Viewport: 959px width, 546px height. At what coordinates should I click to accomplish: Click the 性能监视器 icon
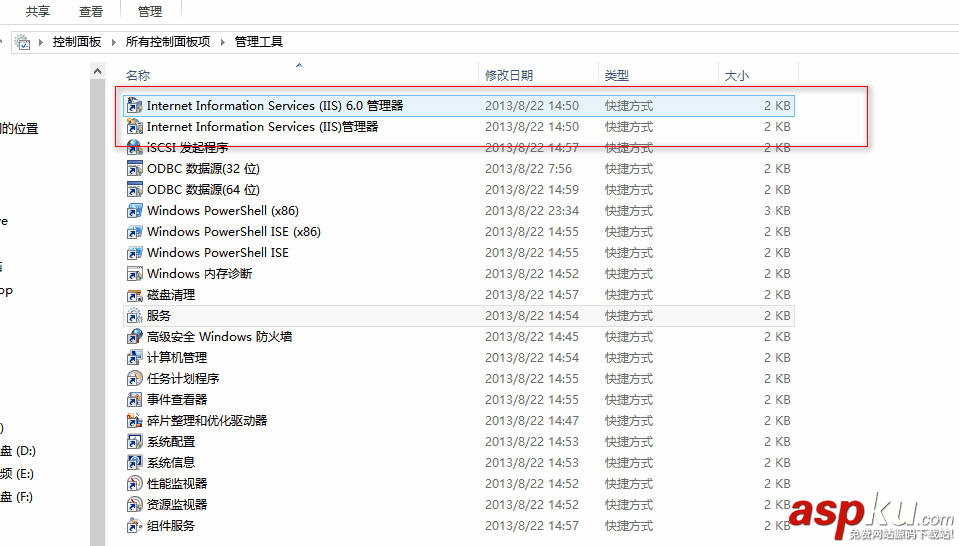[x=135, y=484]
